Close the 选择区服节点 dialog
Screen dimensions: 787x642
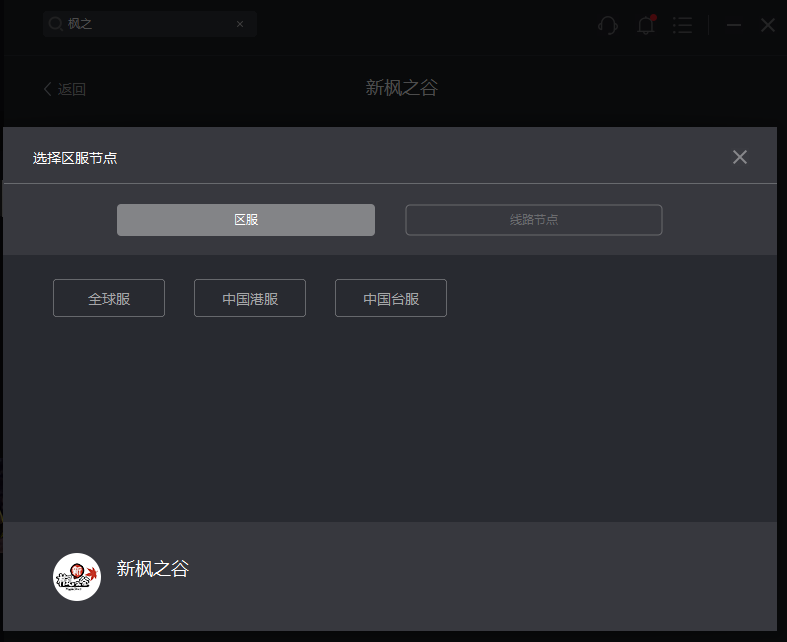[x=740, y=157]
